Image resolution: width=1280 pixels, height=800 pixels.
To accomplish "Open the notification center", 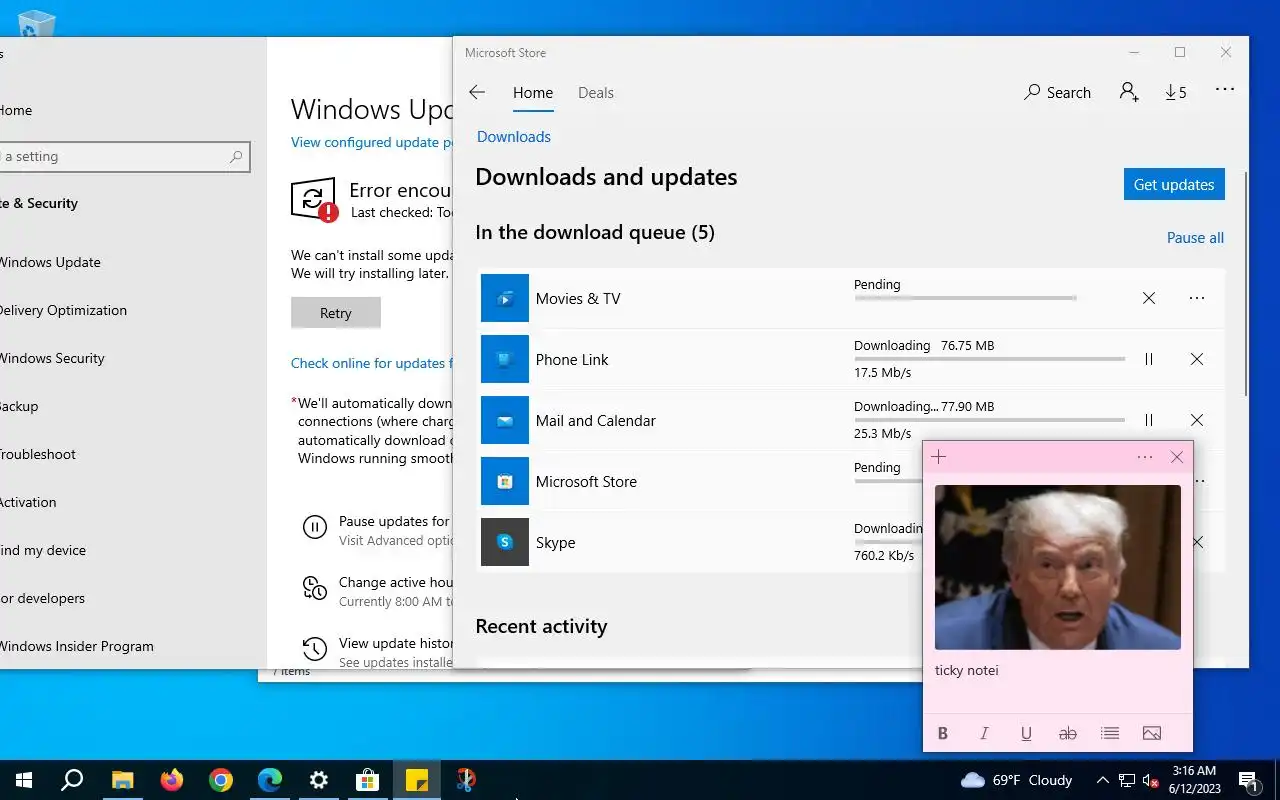I will coord(1248,780).
